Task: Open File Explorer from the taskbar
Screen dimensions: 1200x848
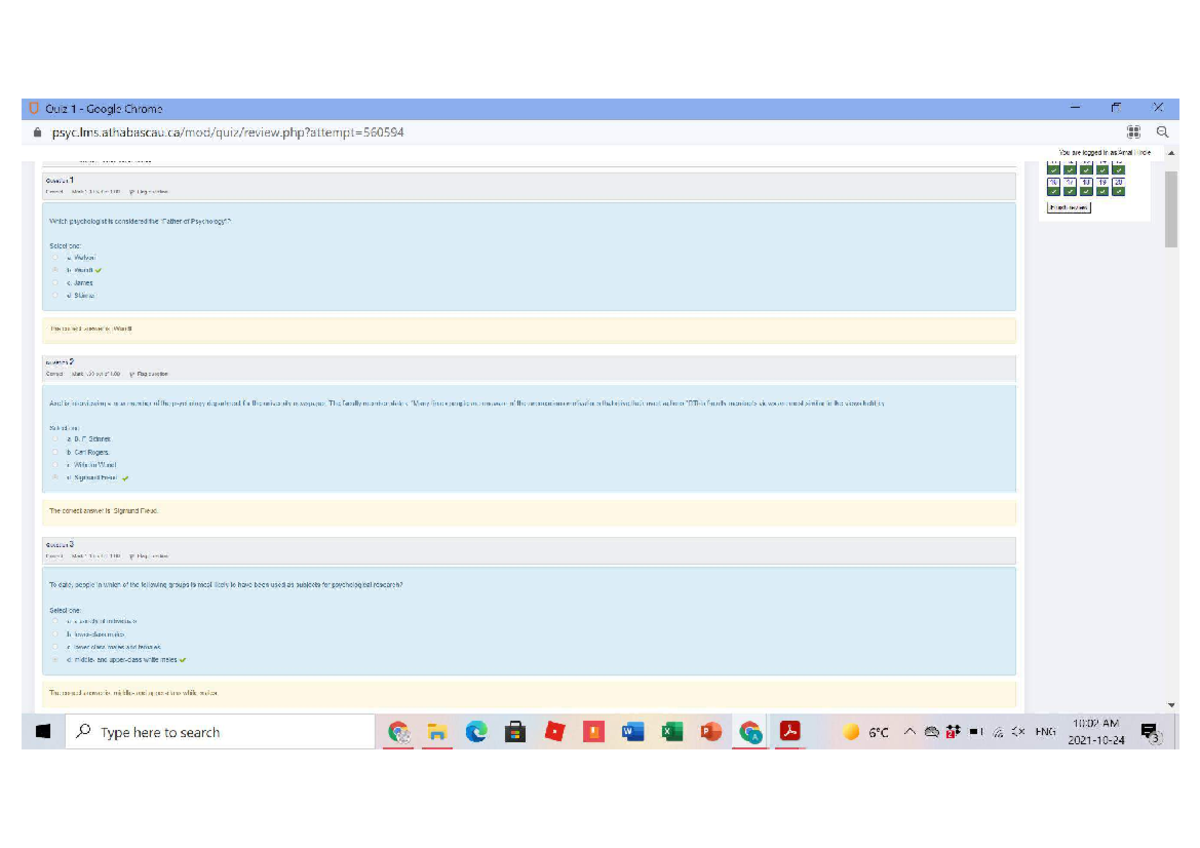Action: 437,732
